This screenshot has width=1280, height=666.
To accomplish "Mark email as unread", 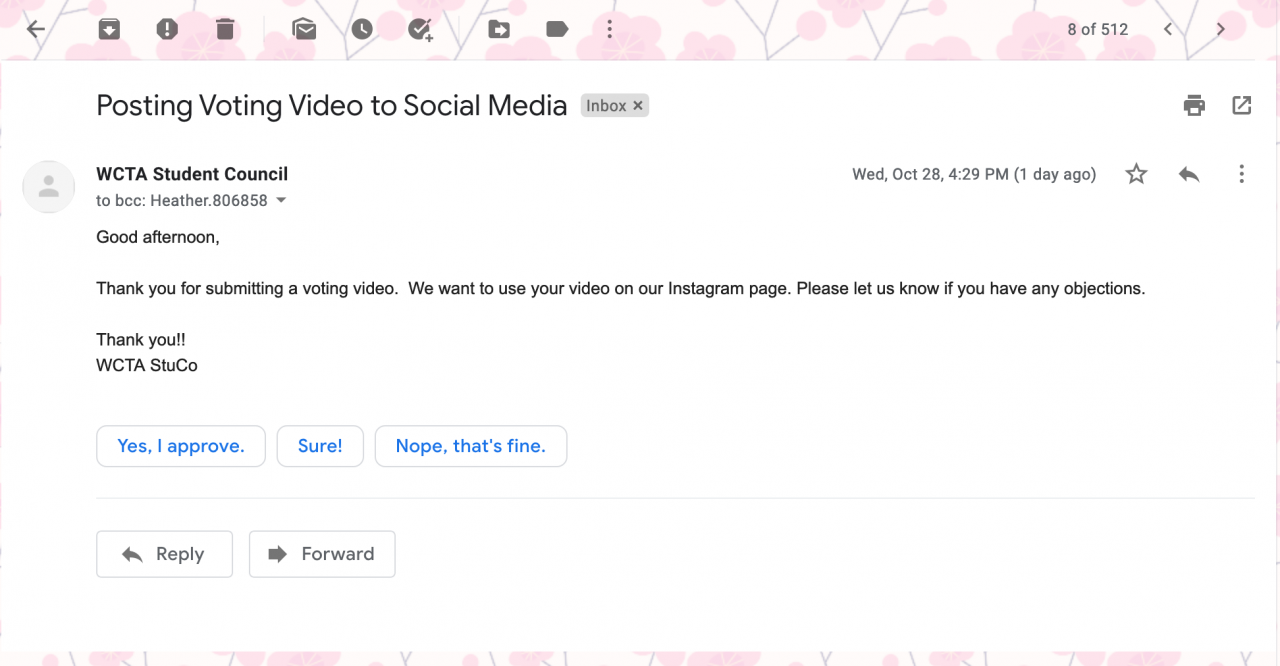I will pos(304,29).
